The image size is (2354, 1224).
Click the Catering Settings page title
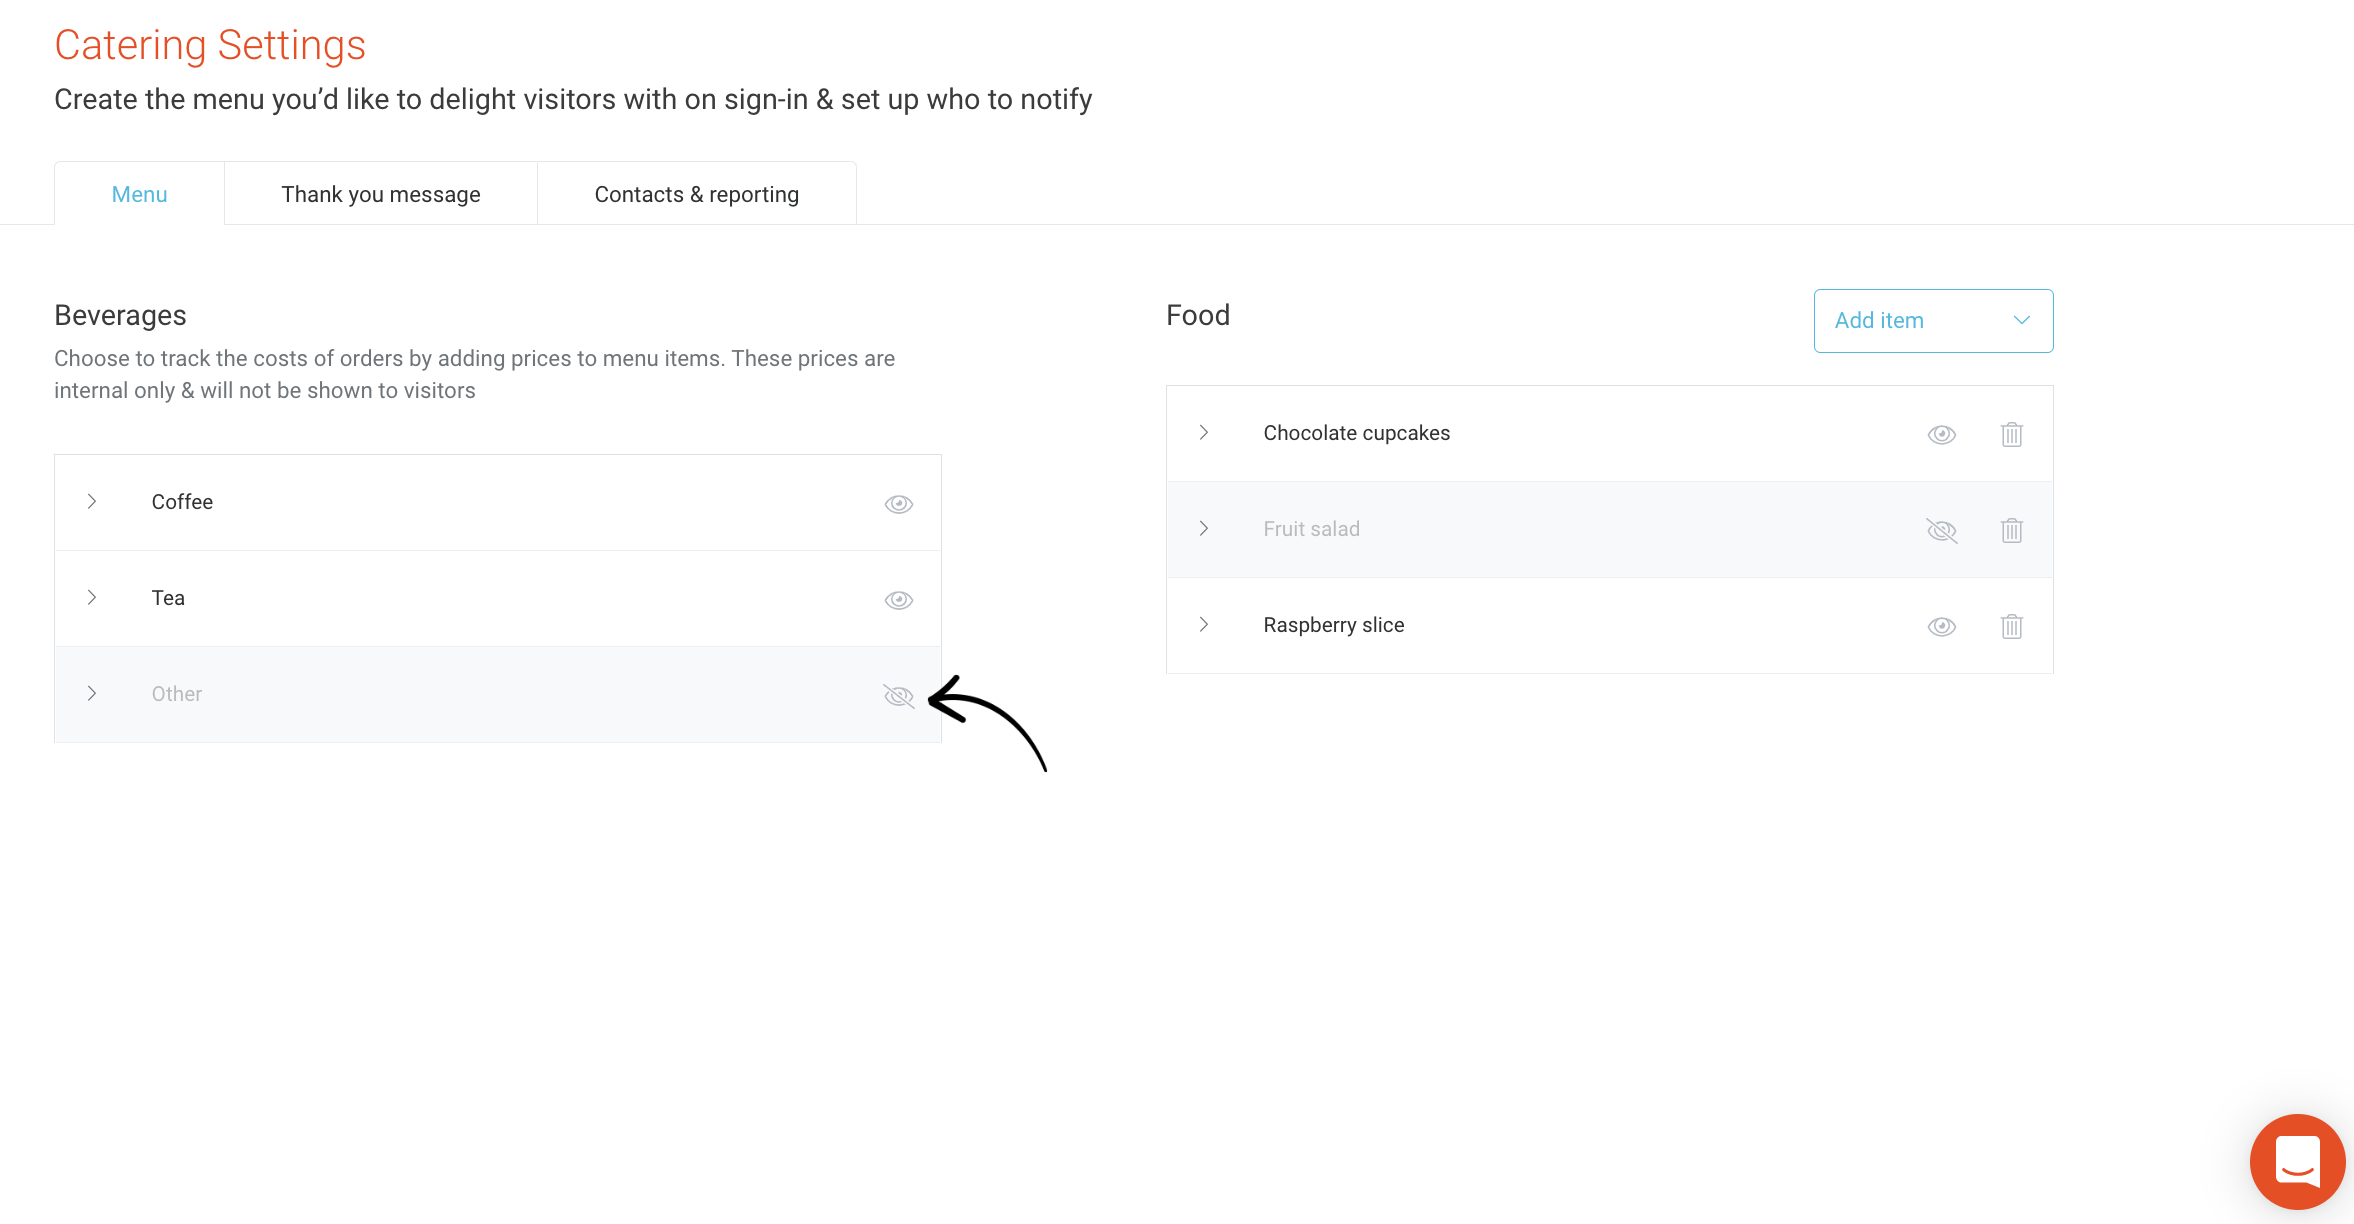coord(210,45)
